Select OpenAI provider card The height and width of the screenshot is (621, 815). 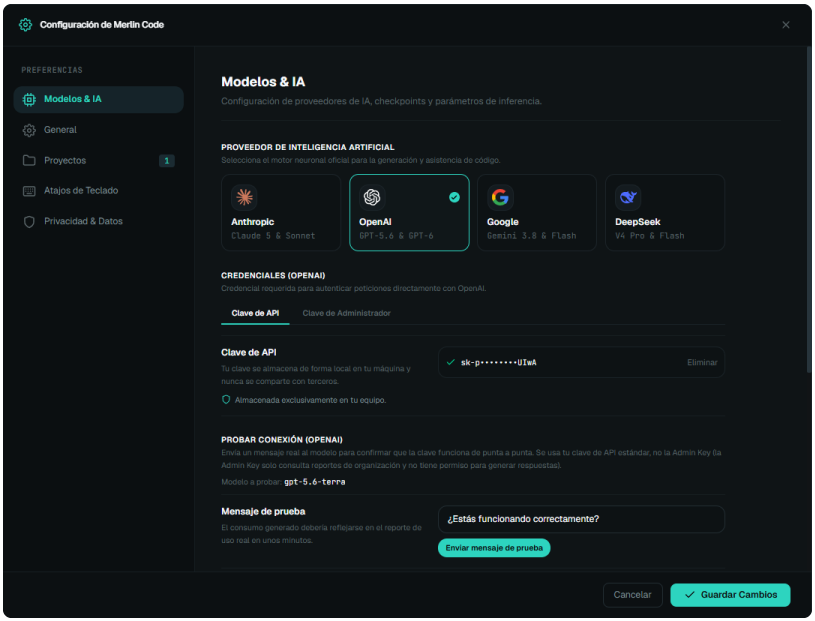[409, 213]
